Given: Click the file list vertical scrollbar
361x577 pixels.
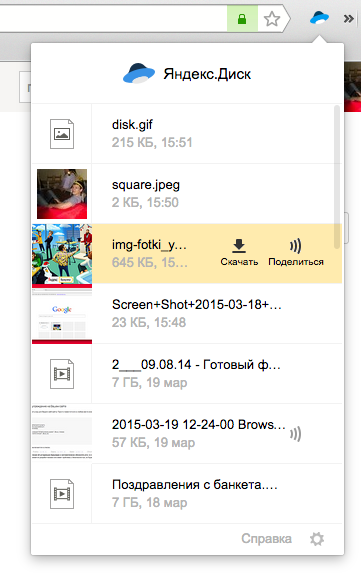Looking at the screenshot, I should click(x=337, y=177).
